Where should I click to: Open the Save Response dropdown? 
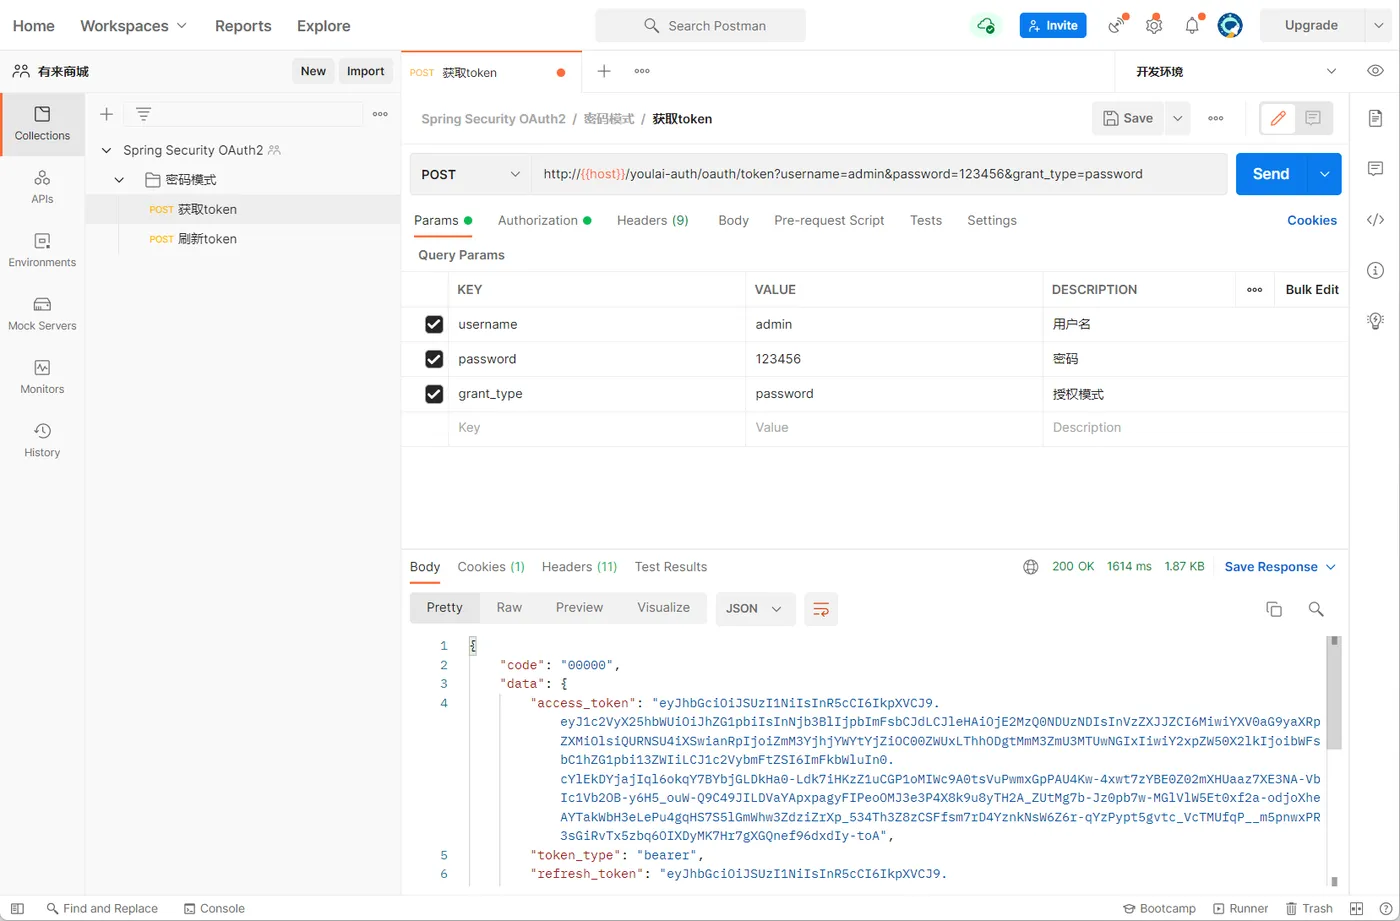[1280, 567]
